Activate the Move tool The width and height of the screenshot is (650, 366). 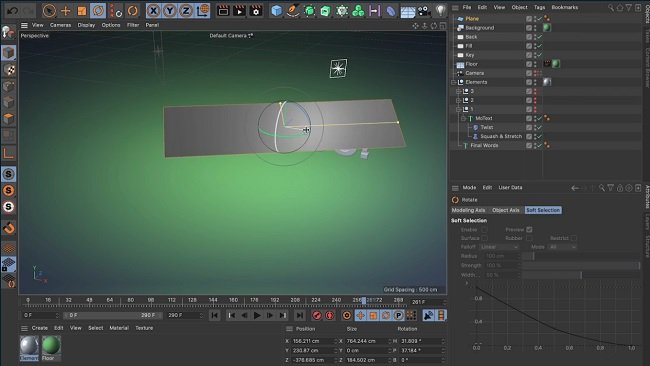[65, 10]
